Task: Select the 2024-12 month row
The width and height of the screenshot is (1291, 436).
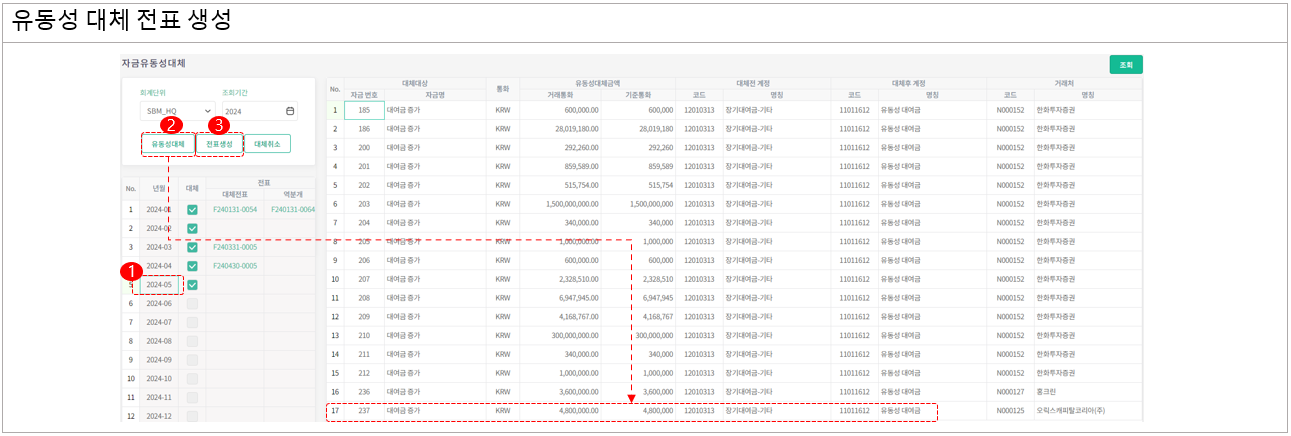Action: (159, 416)
